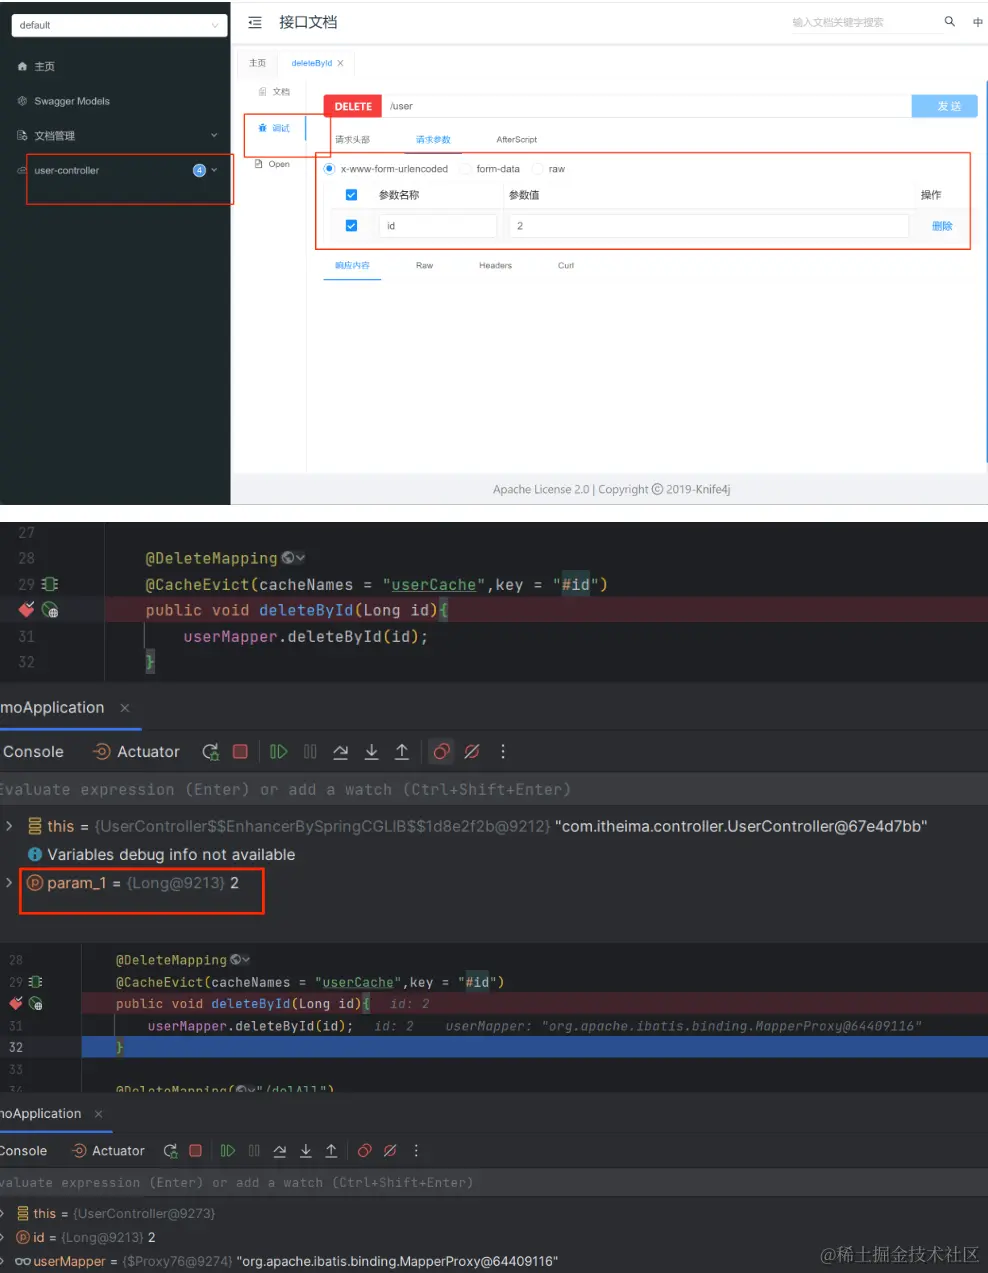Click the 删除 link in the id row

(942, 226)
